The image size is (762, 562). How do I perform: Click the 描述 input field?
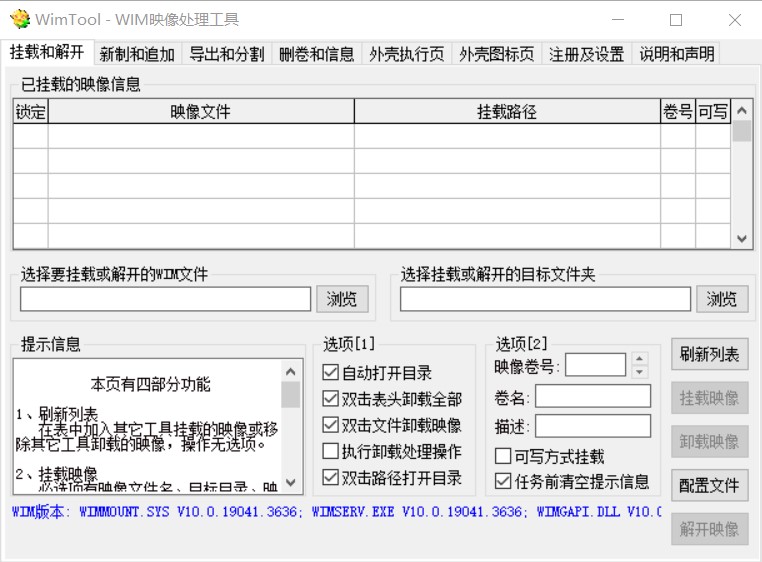[593, 426]
